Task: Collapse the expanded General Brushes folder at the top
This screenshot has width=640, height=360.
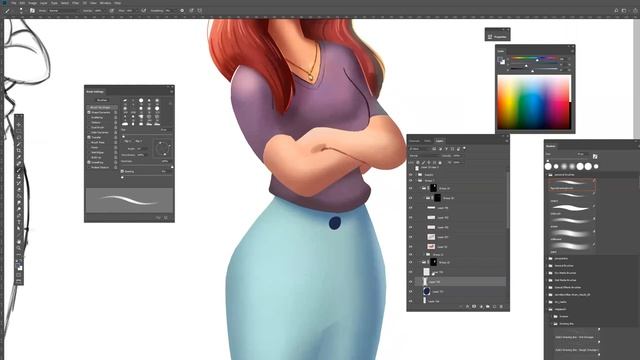Action: [547, 175]
